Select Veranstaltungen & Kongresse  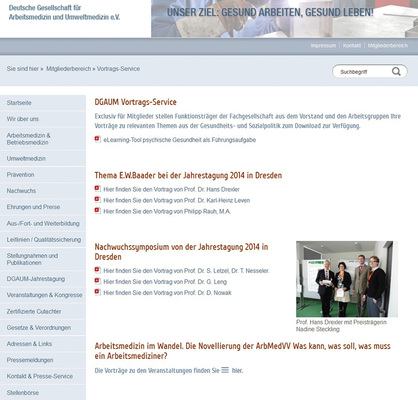coord(43,295)
